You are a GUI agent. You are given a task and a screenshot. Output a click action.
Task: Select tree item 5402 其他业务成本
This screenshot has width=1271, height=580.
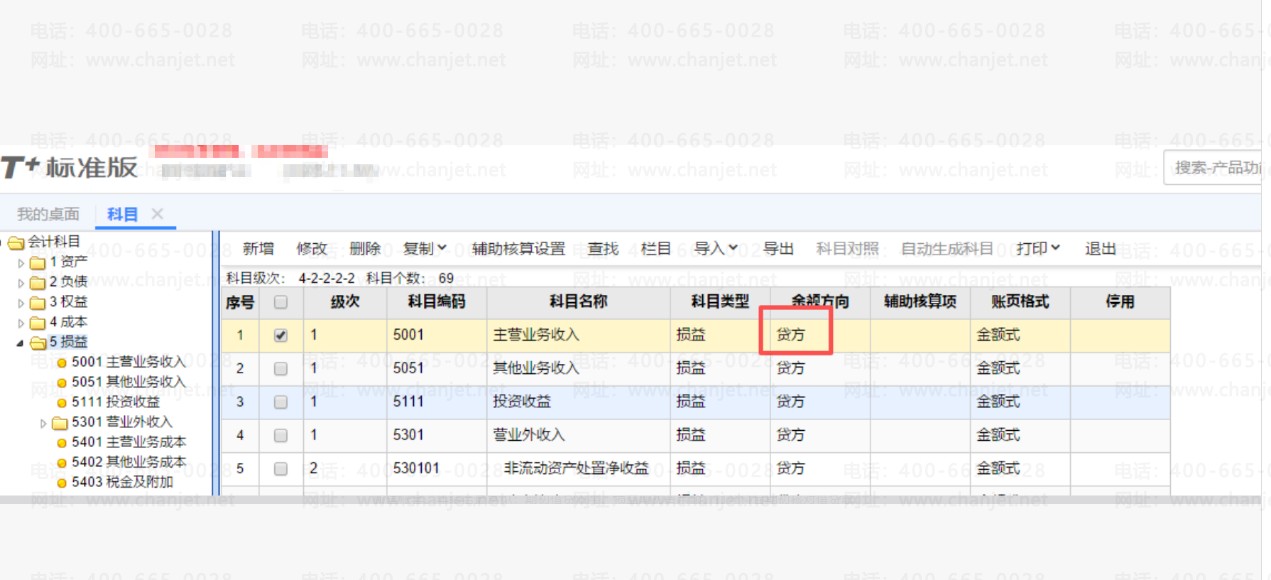[x=129, y=463]
